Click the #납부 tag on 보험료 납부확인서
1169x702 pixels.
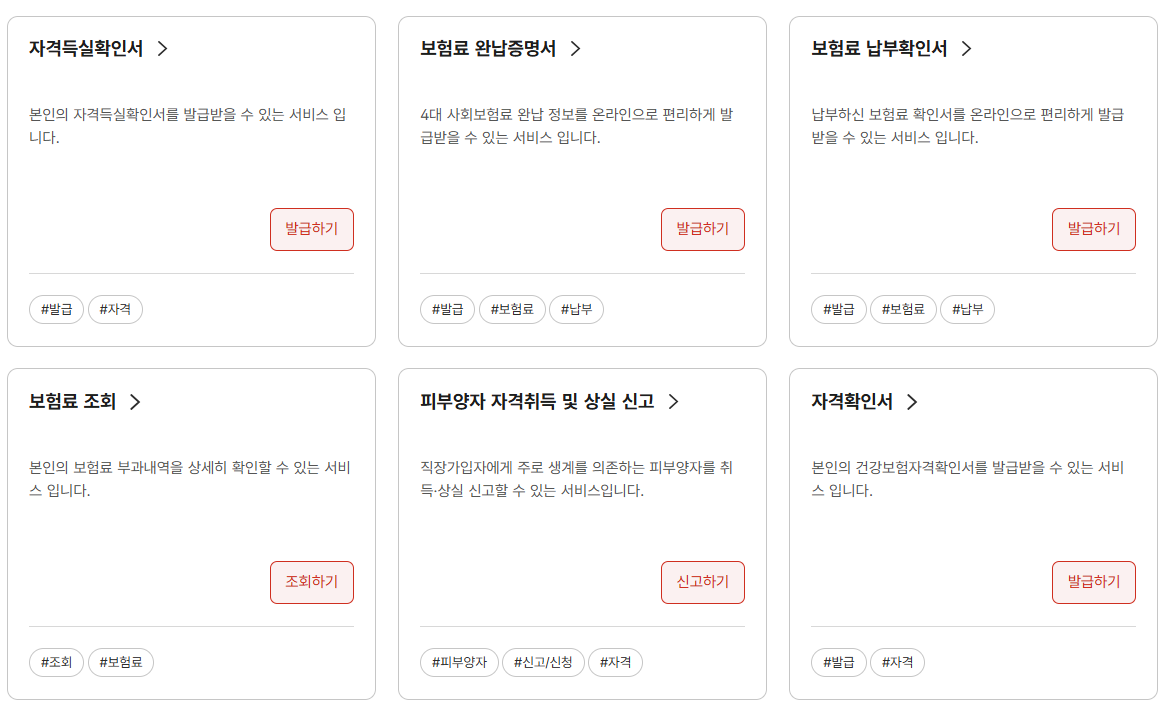coord(967,309)
